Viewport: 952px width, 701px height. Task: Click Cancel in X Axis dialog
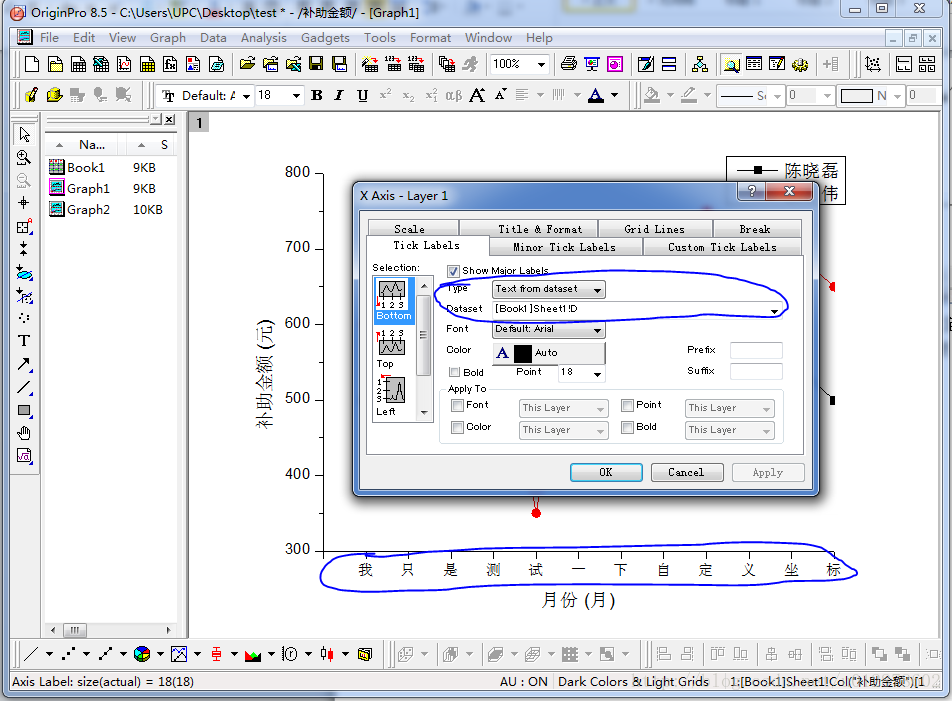tap(687, 472)
